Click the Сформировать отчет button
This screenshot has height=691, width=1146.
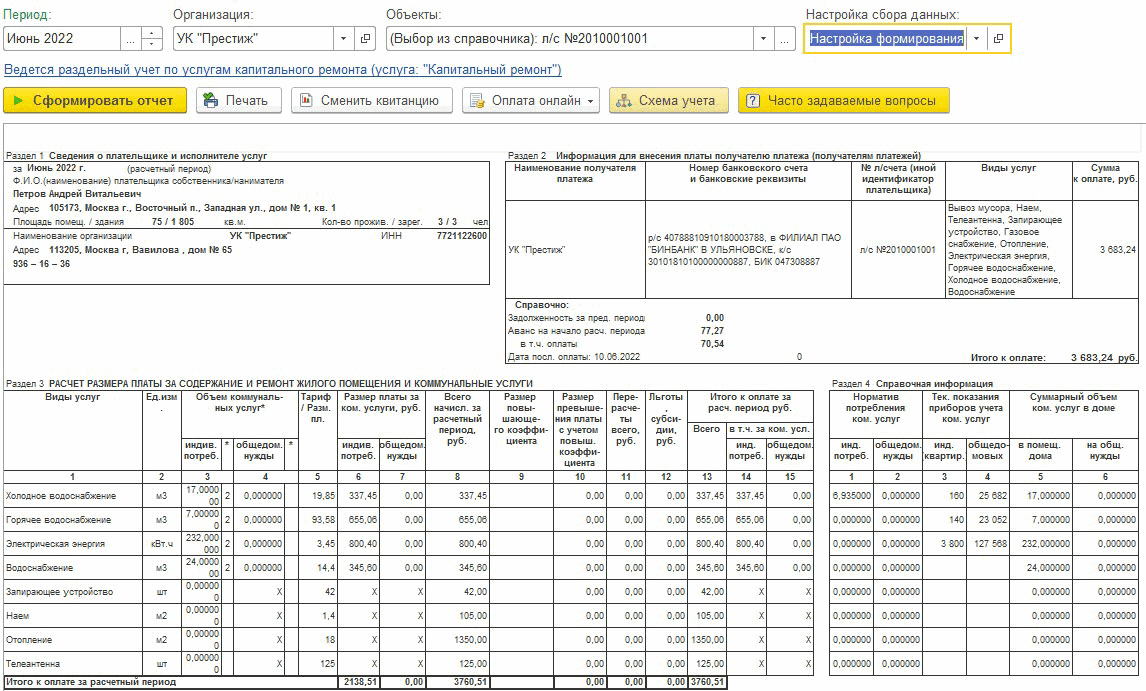coord(95,101)
